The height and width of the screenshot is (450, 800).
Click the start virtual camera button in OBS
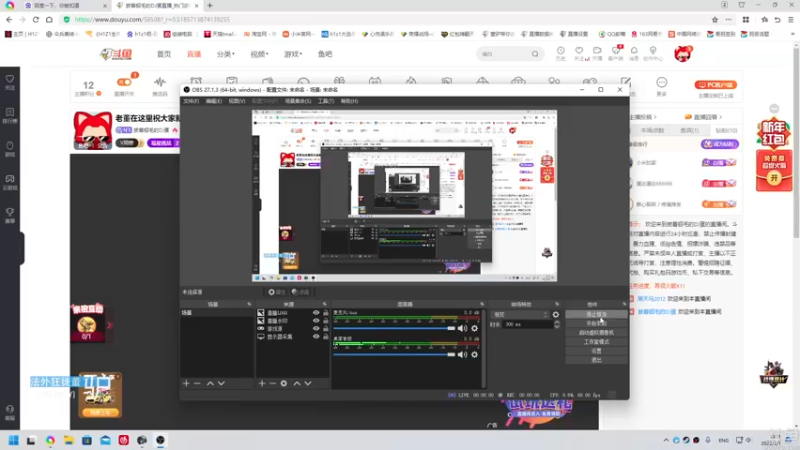(596, 333)
